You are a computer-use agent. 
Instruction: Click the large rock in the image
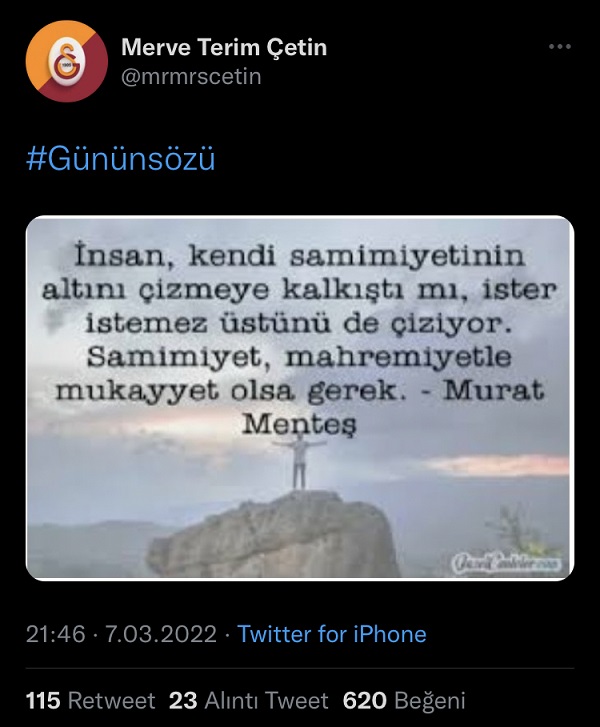274,534
